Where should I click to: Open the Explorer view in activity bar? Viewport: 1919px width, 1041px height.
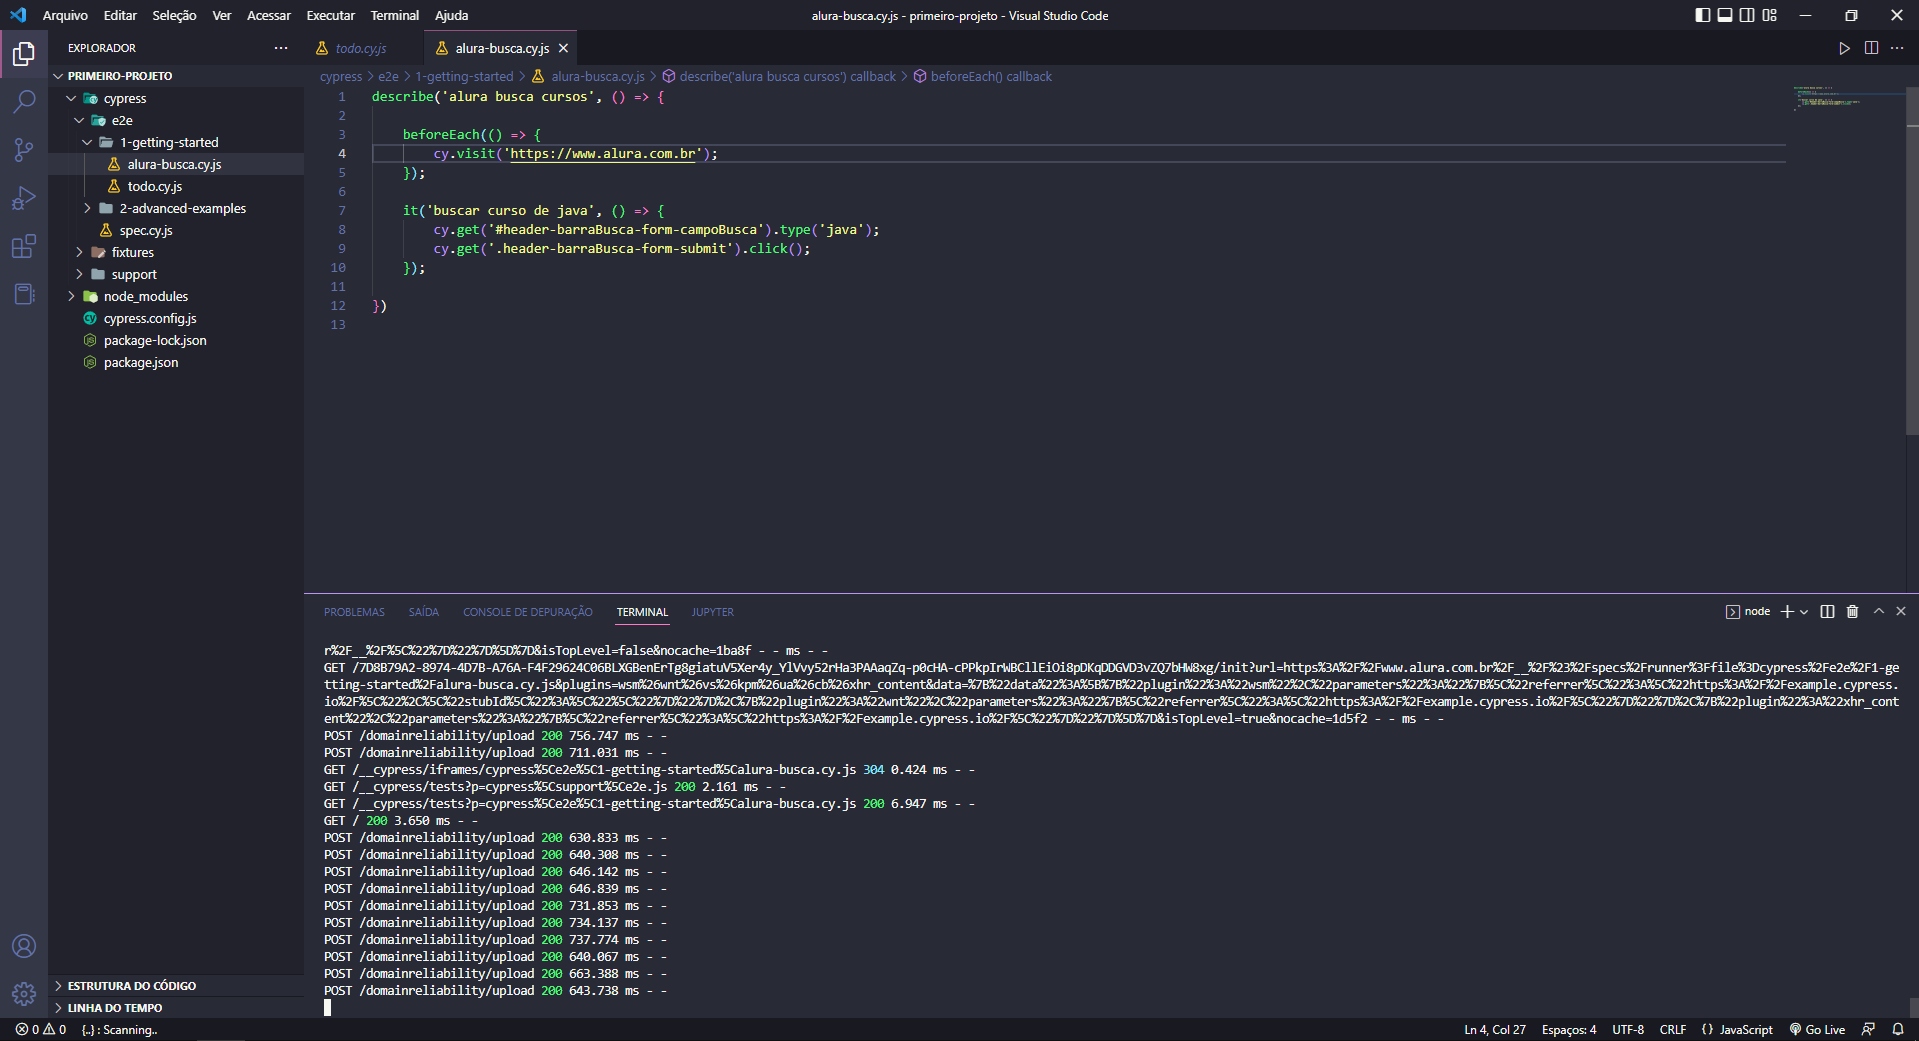(x=24, y=53)
